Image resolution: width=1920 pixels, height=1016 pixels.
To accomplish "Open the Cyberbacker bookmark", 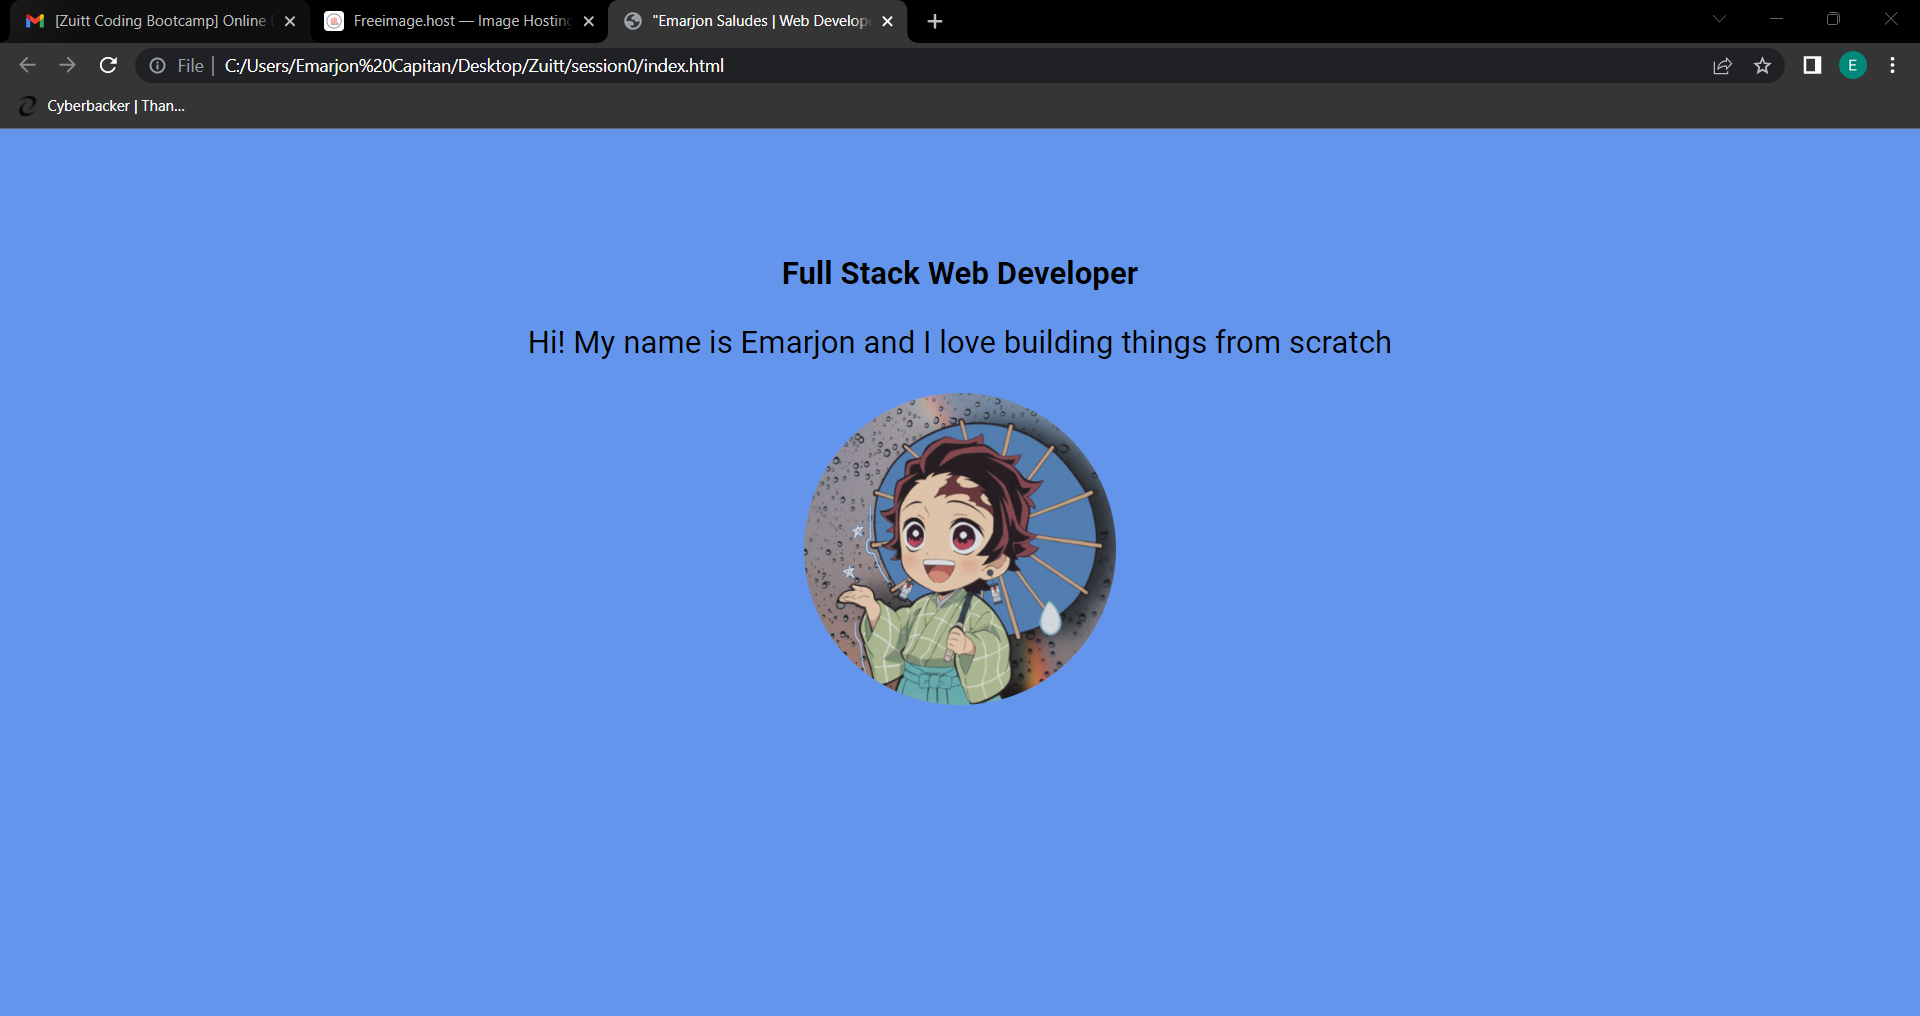I will pyautogui.click(x=103, y=106).
